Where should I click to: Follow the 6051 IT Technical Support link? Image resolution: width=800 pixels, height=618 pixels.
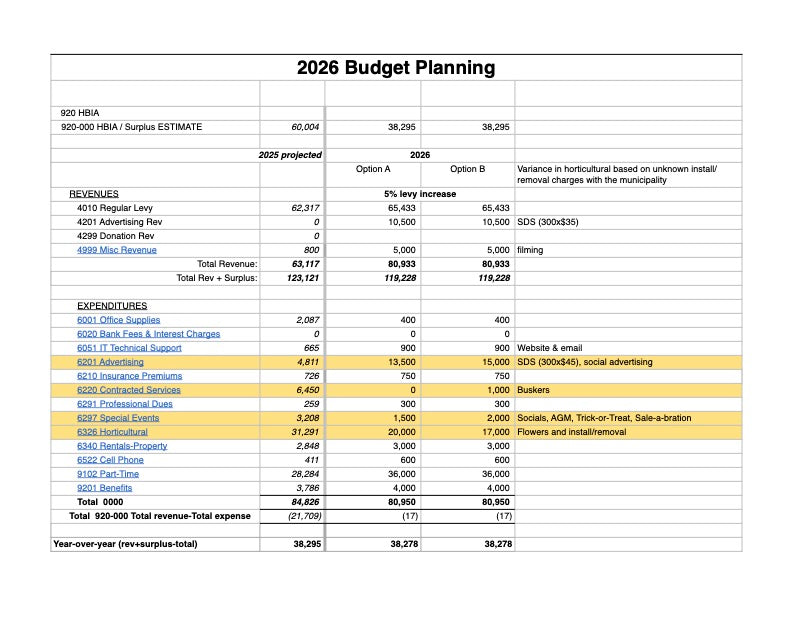[x=129, y=348]
